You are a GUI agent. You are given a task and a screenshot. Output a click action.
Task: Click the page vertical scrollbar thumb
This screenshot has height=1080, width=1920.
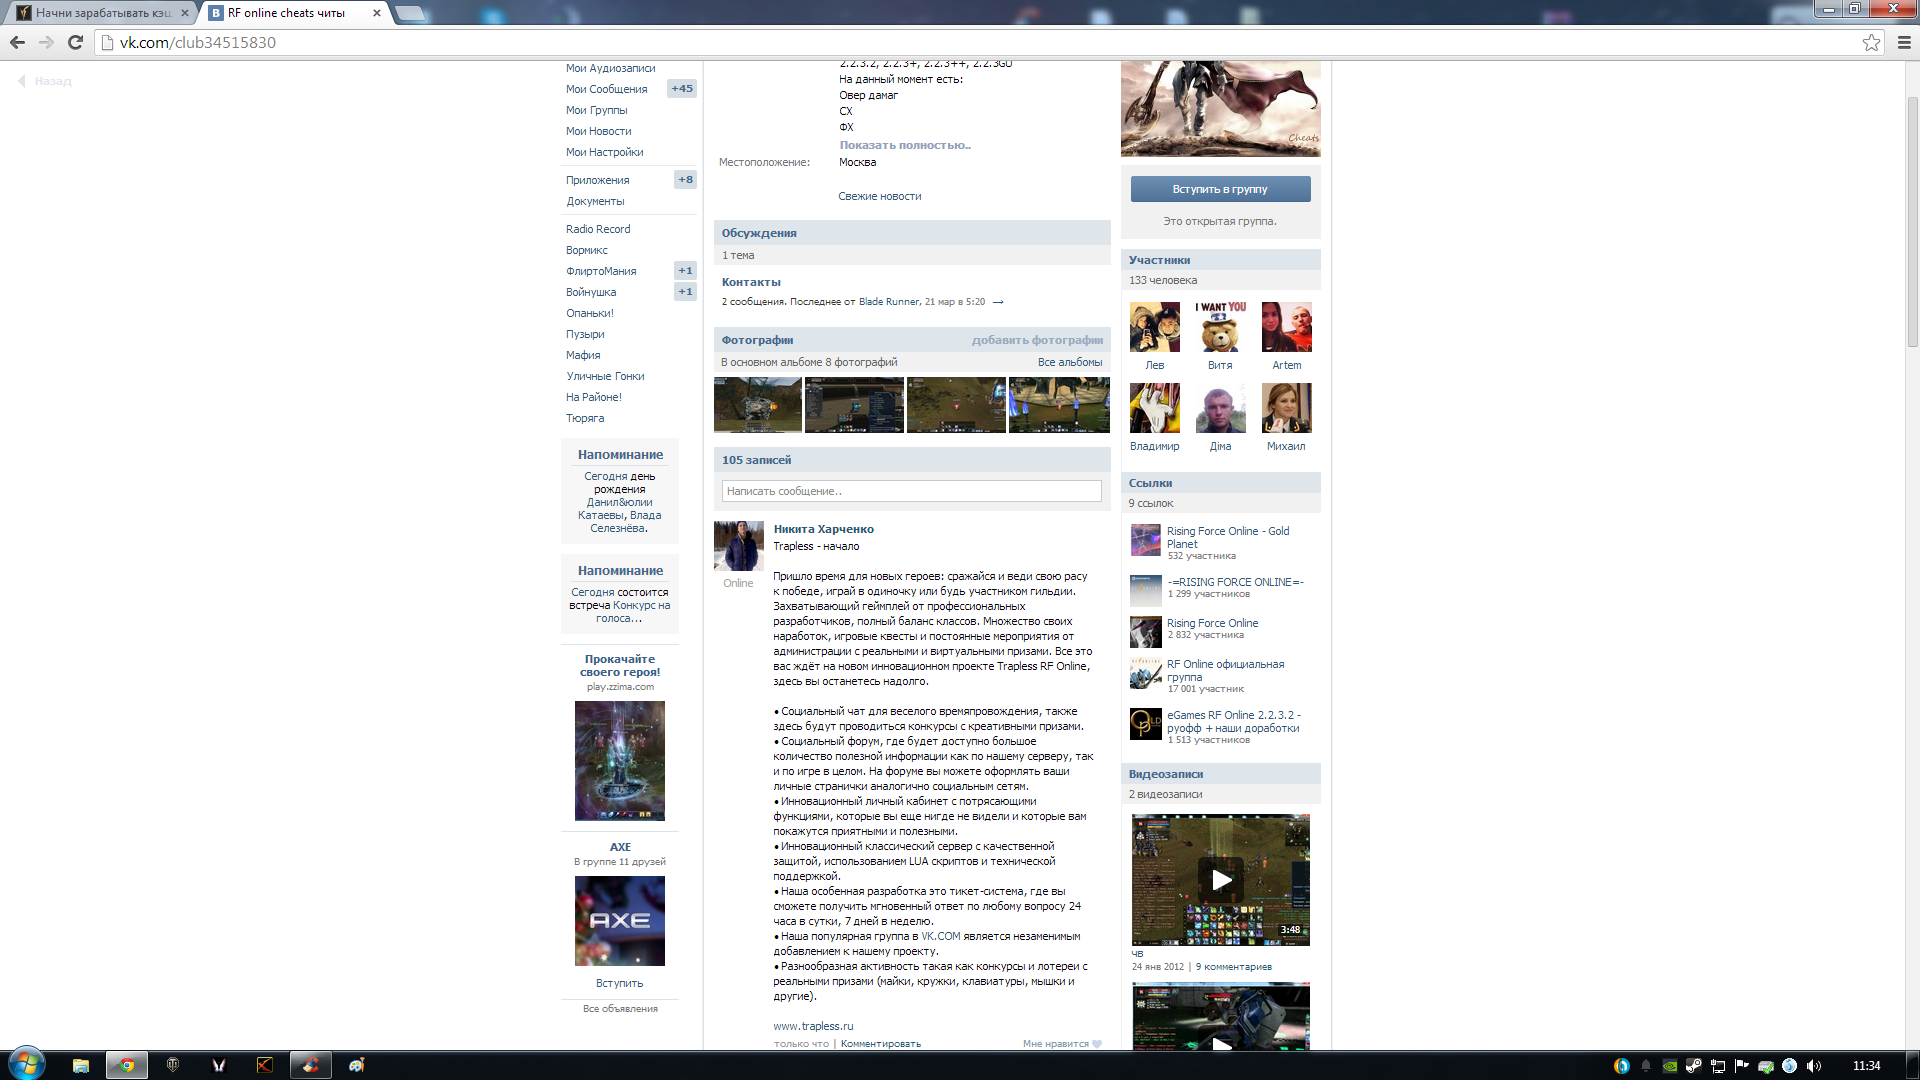coord(1912,221)
